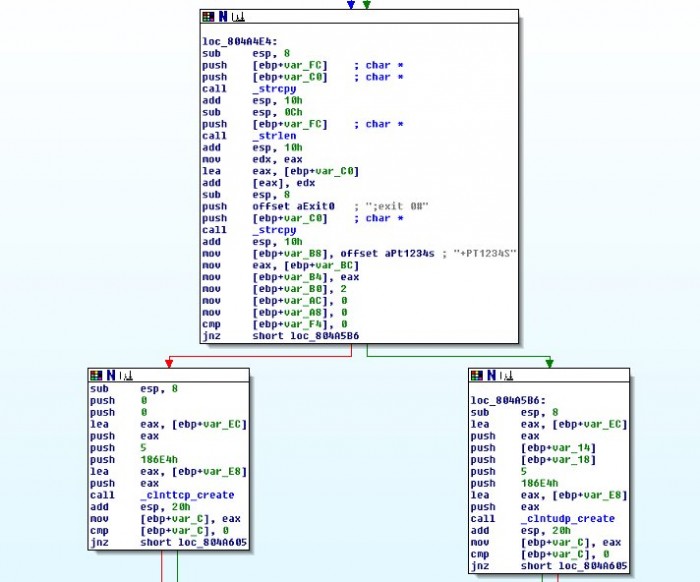Screen dimensions: 700x582
Task: Click the blue incoming arrowhead above top block
Action: [x=350, y=5]
